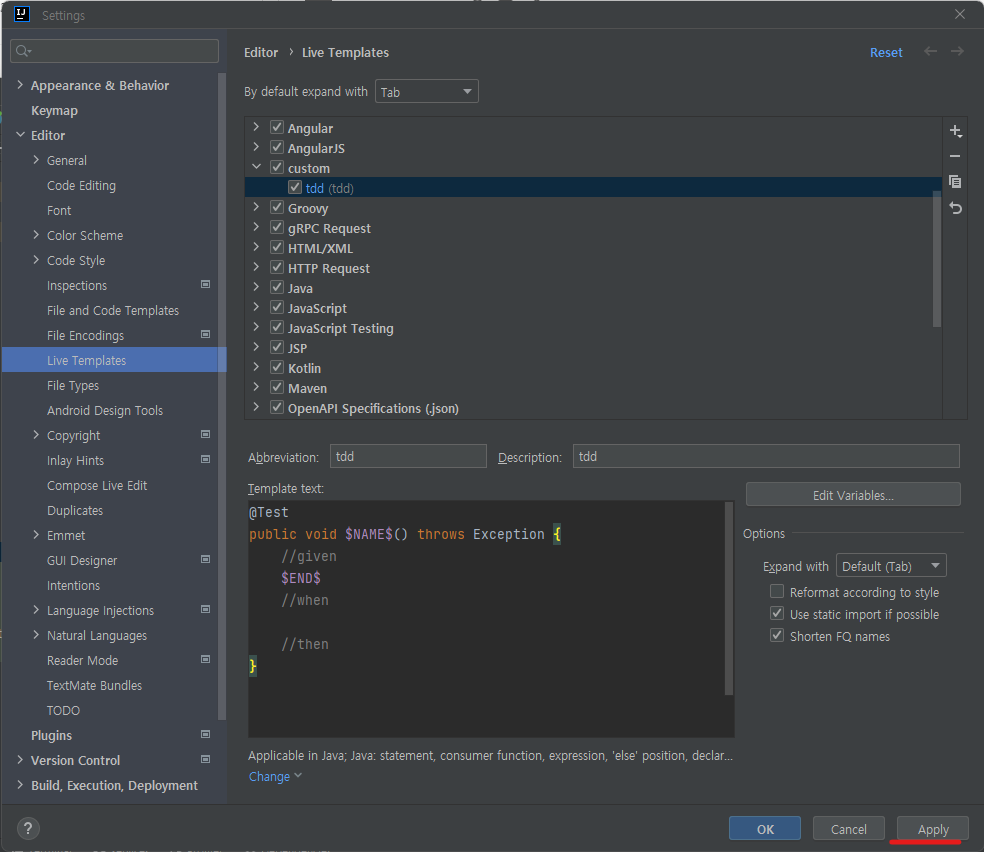Expand the Color Scheme settings node
Screen dimensions: 984x852
(36, 235)
